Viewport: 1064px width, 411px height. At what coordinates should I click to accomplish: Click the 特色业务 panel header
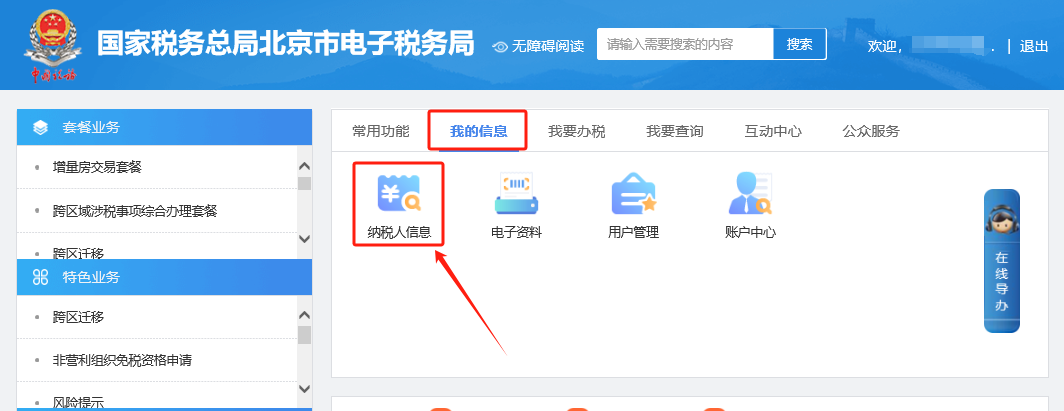(164, 277)
